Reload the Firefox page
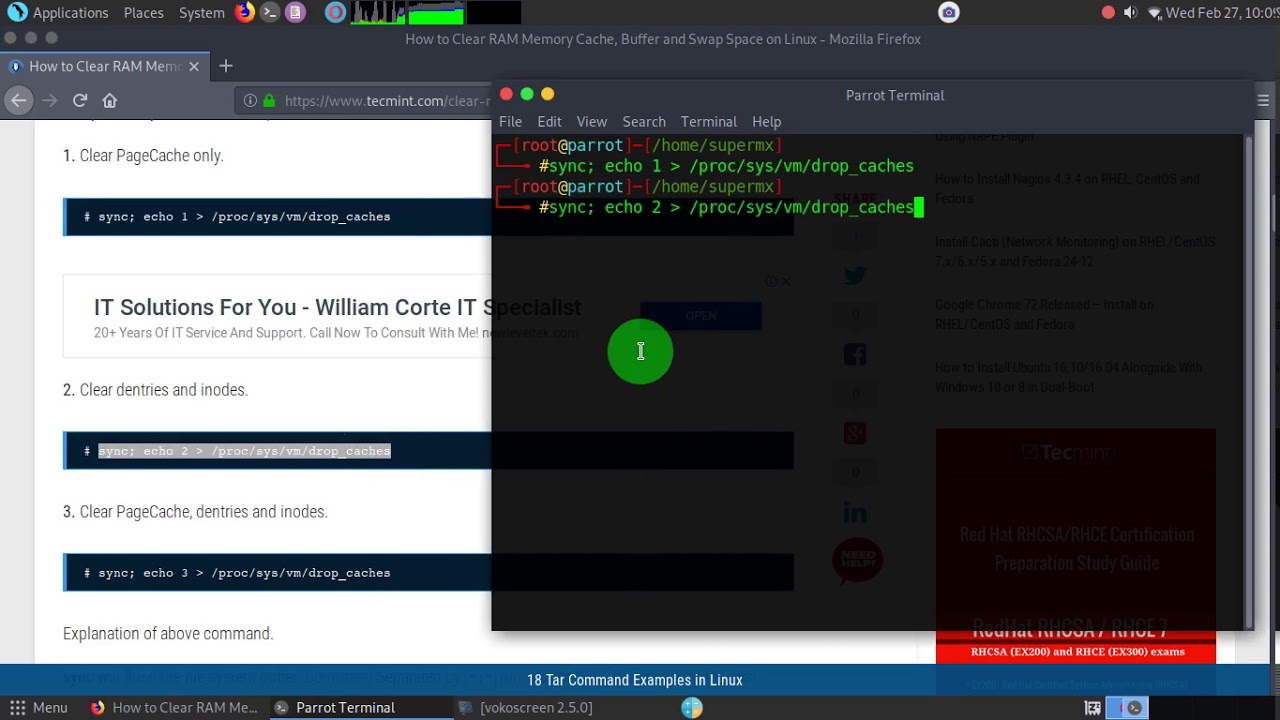 pos(80,100)
